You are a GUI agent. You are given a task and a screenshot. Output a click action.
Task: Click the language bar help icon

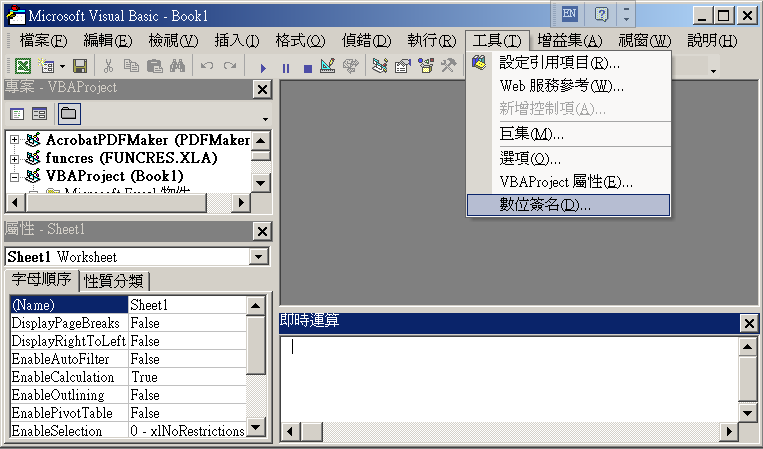tap(602, 15)
